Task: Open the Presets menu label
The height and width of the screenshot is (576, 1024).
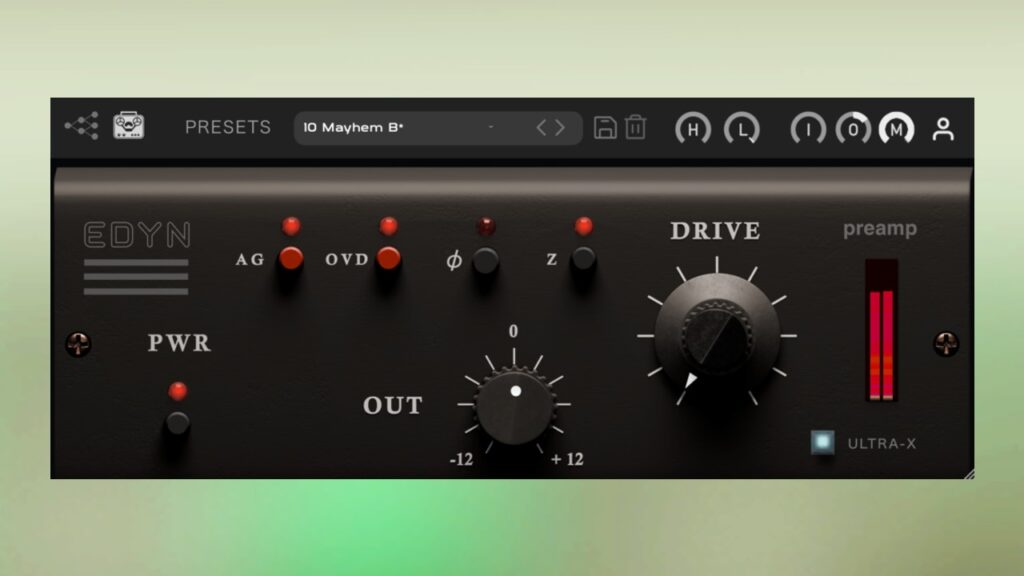Action: click(228, 127)
